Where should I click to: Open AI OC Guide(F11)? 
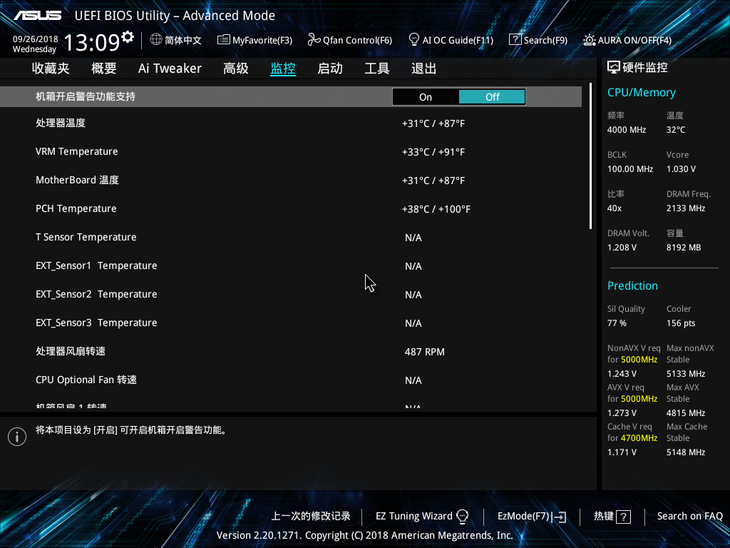[x=451, y=40]
